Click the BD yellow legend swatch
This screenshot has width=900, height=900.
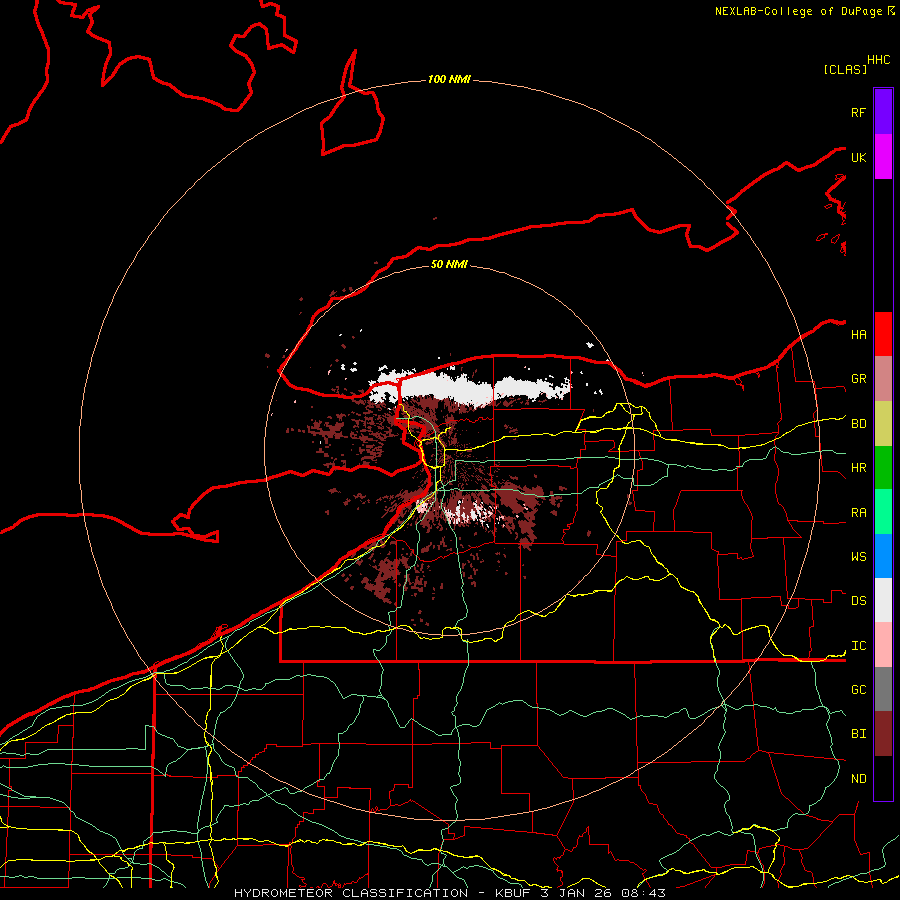tap(883, 423)
